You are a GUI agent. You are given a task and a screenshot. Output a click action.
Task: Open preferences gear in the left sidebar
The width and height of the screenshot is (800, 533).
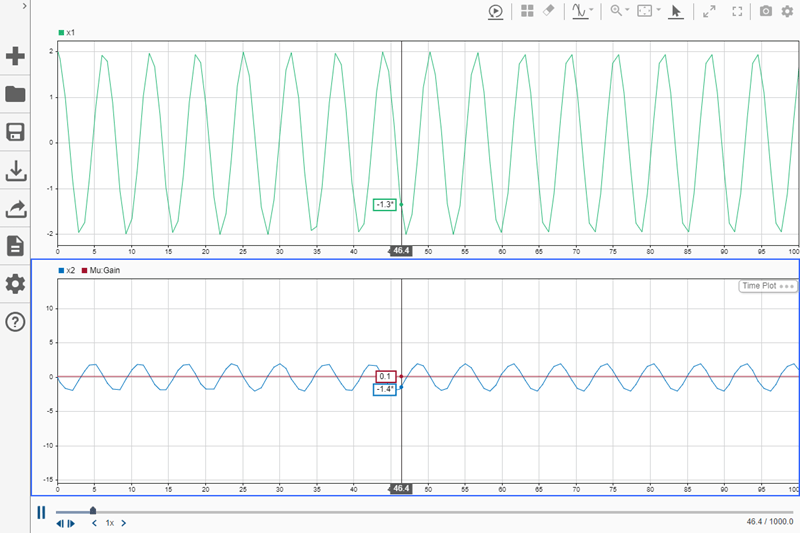tap(15, 284)
